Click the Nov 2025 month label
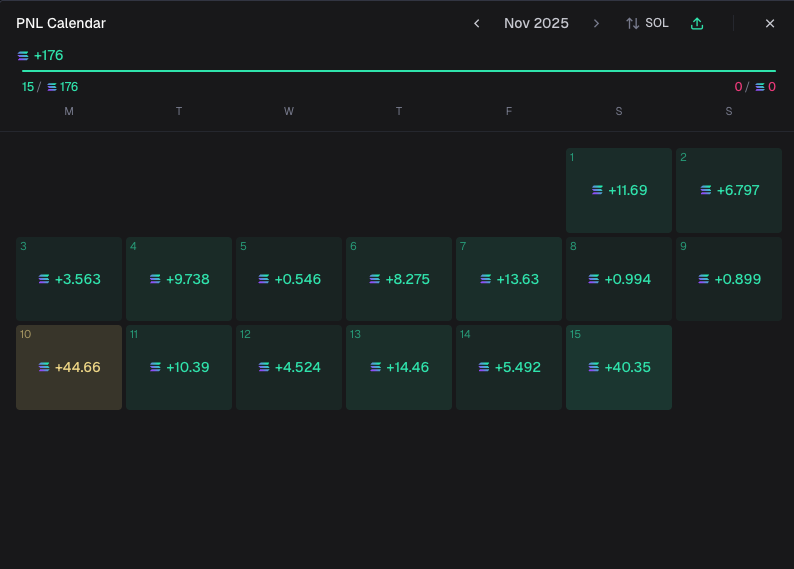 [536, 23]
